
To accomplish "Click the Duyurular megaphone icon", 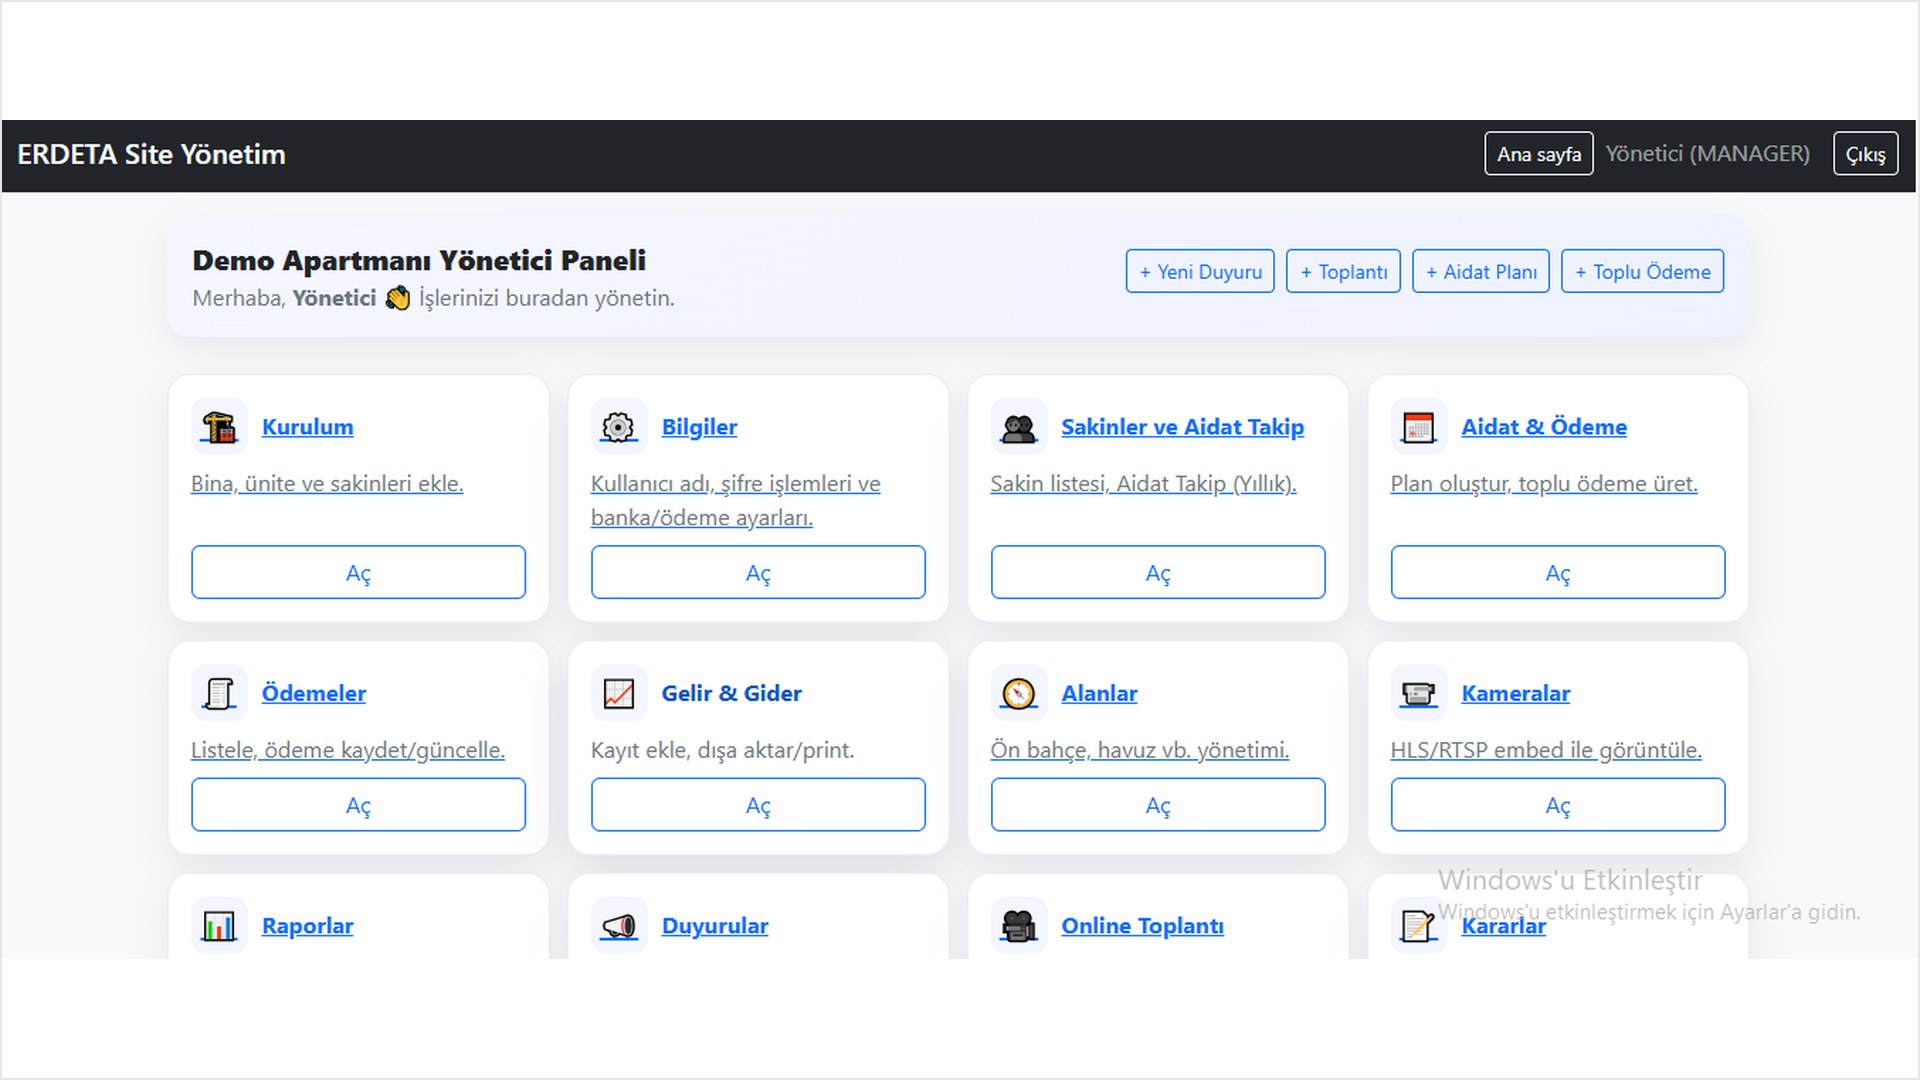I will [x=618, y=926].
